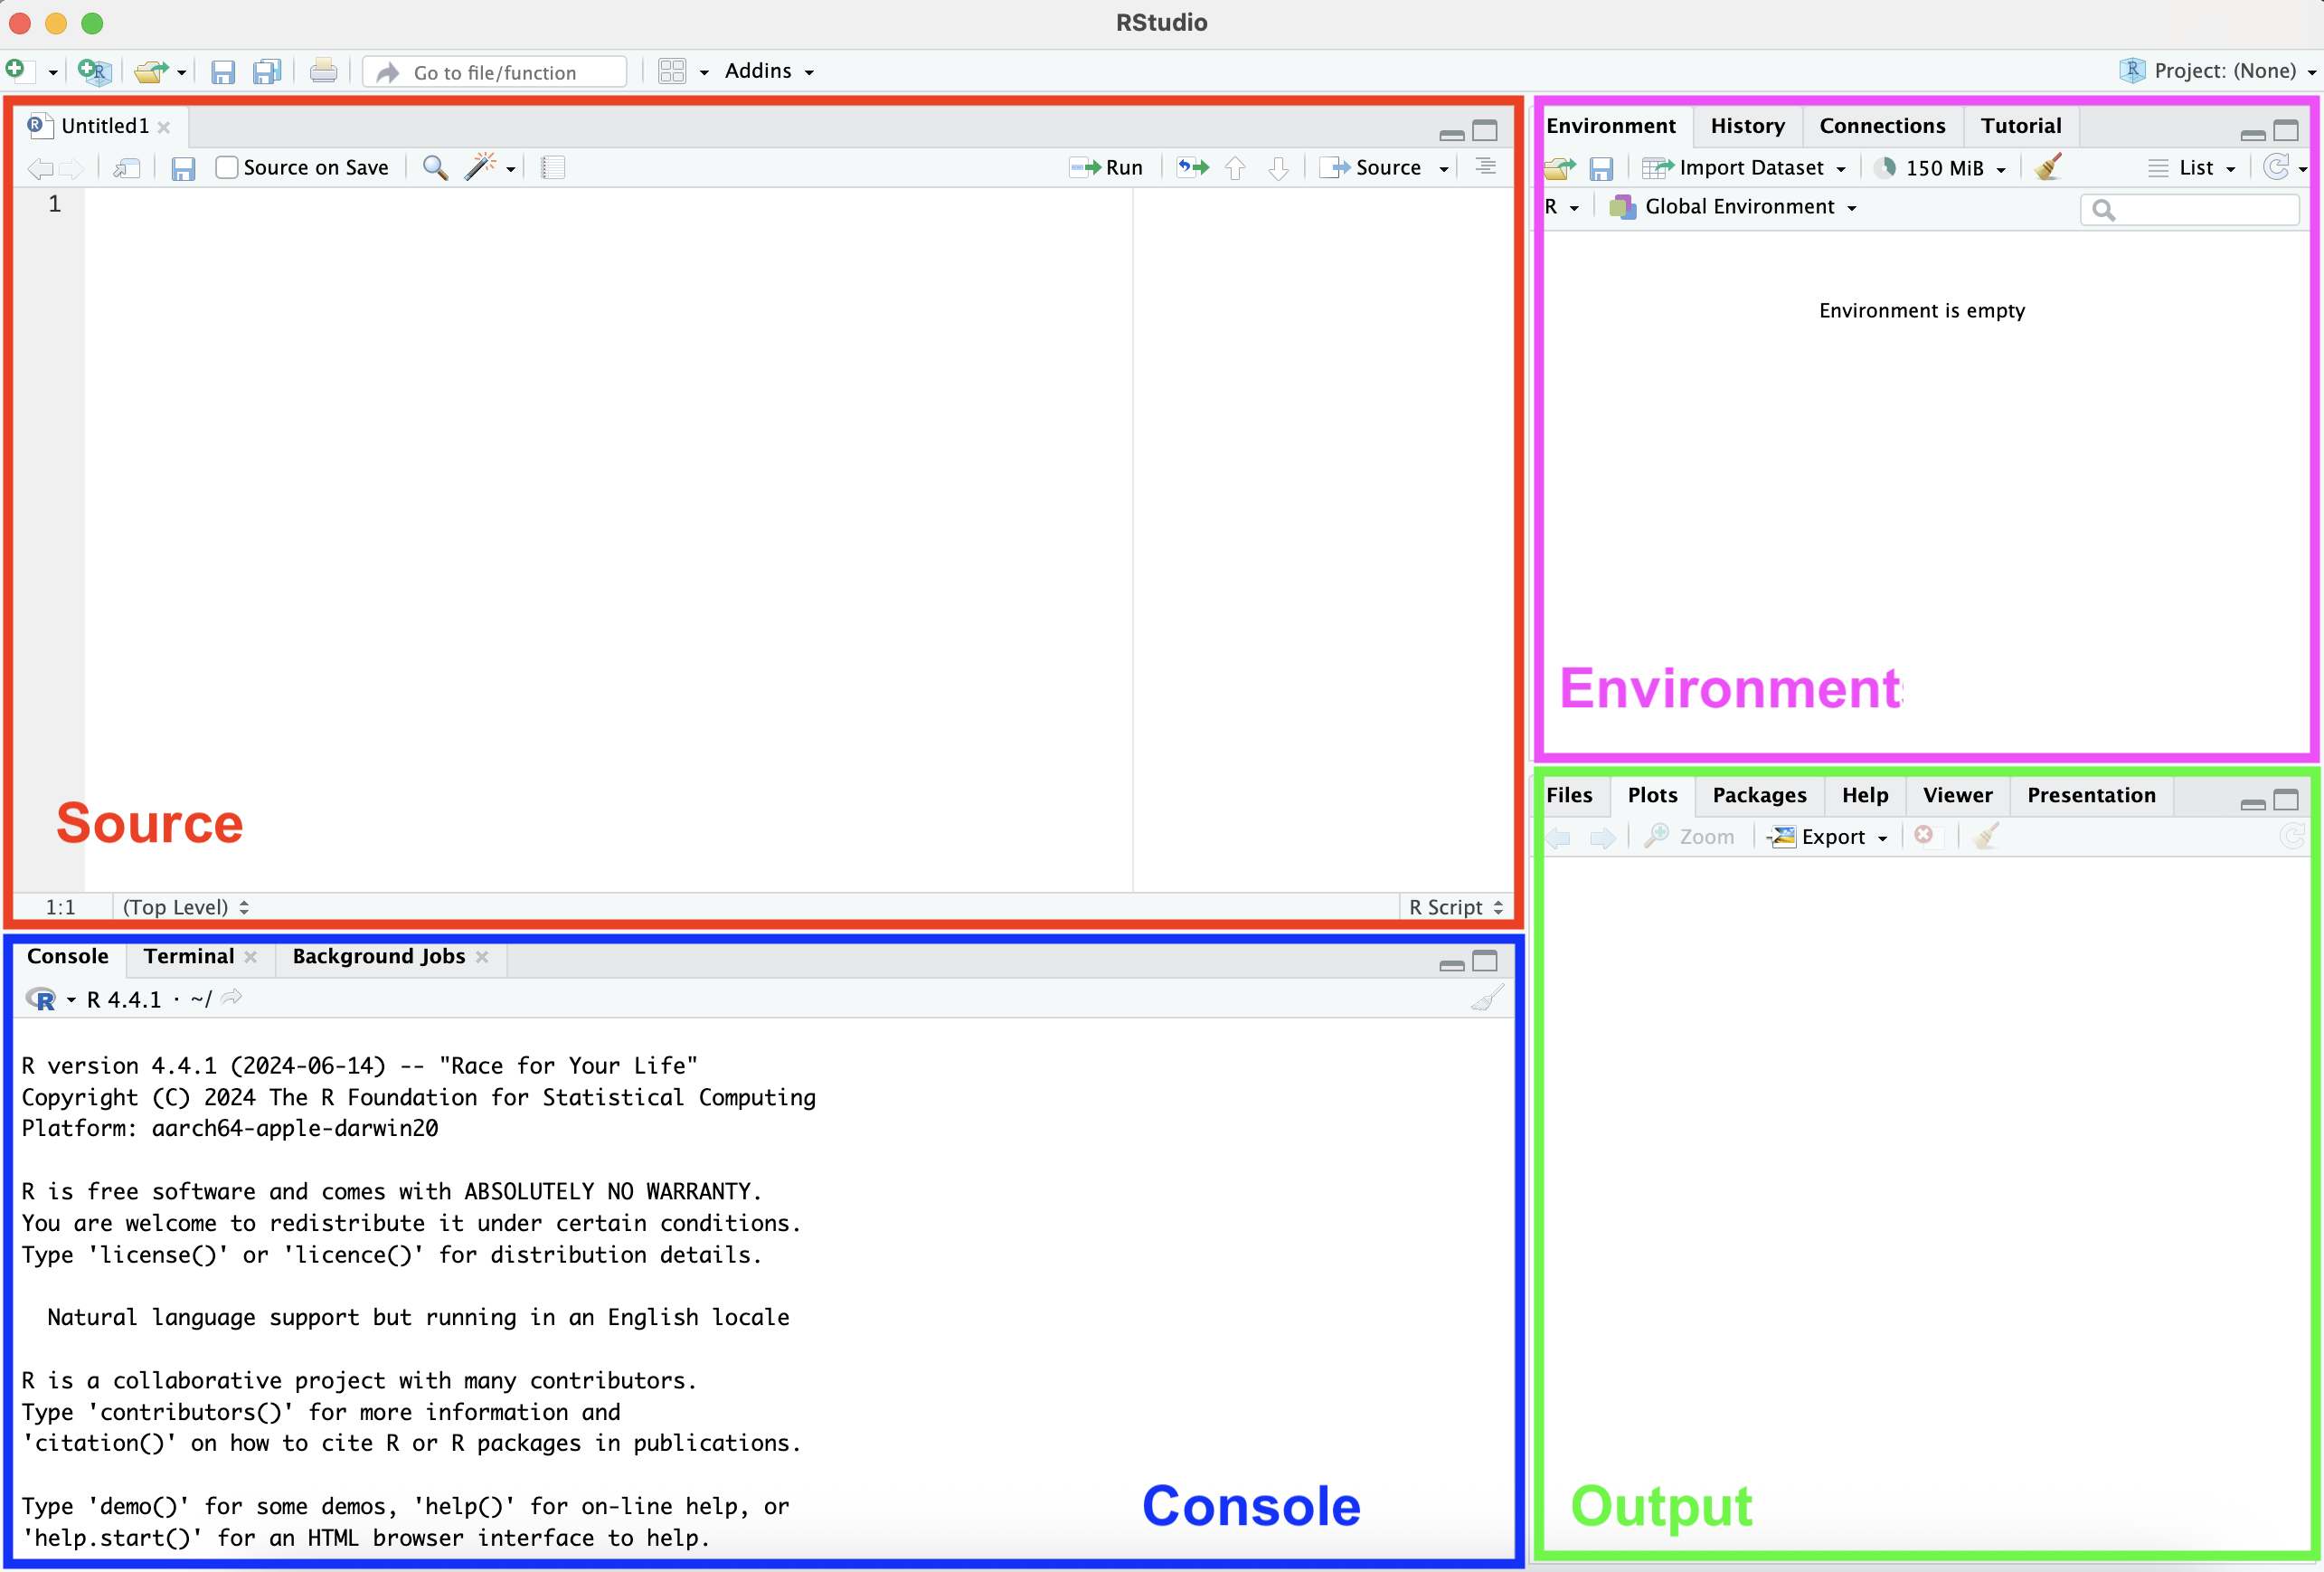Open List view dropdown in Environment
2324x1572 pixels.
2191,168
